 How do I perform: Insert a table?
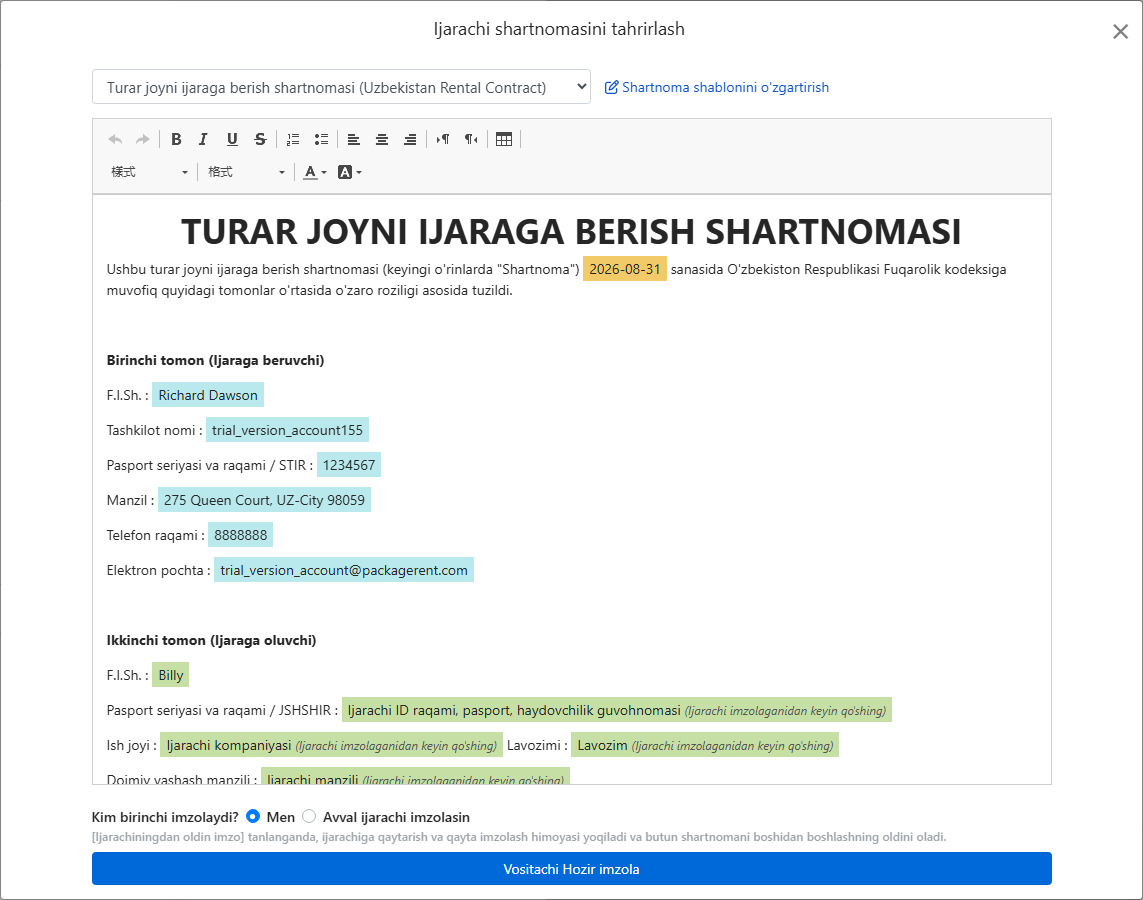(x=504, y=139)
